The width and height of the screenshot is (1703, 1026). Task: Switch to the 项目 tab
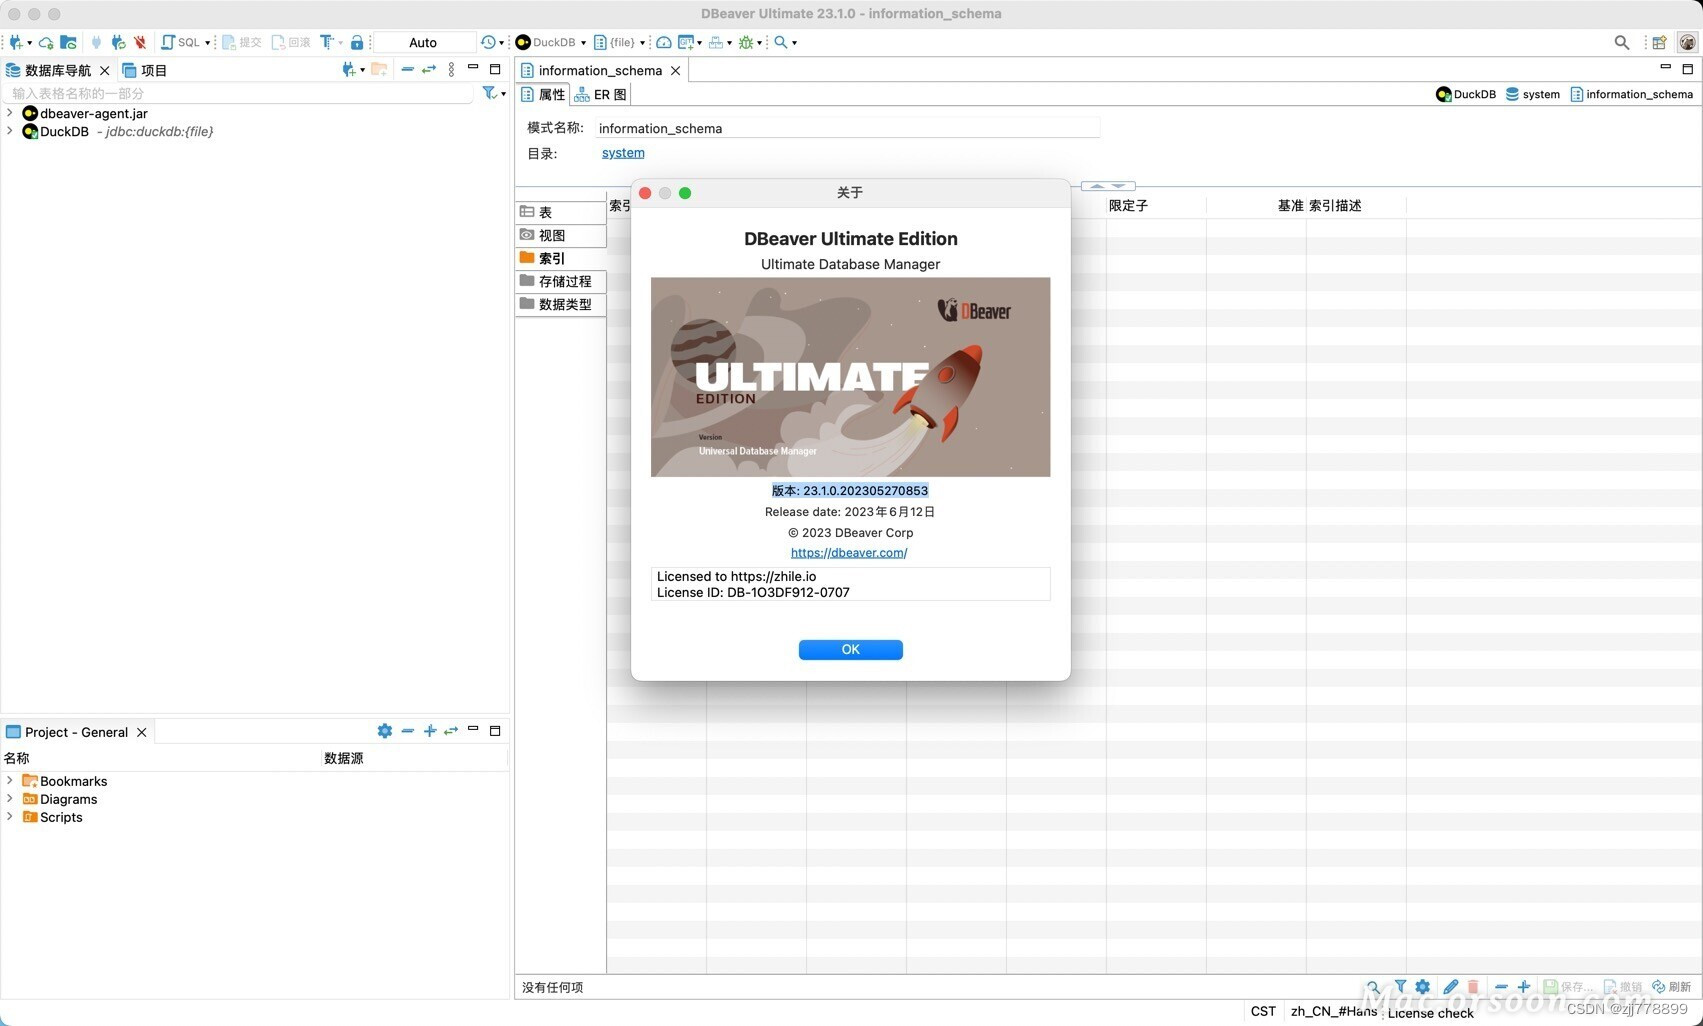pos(145,70)
